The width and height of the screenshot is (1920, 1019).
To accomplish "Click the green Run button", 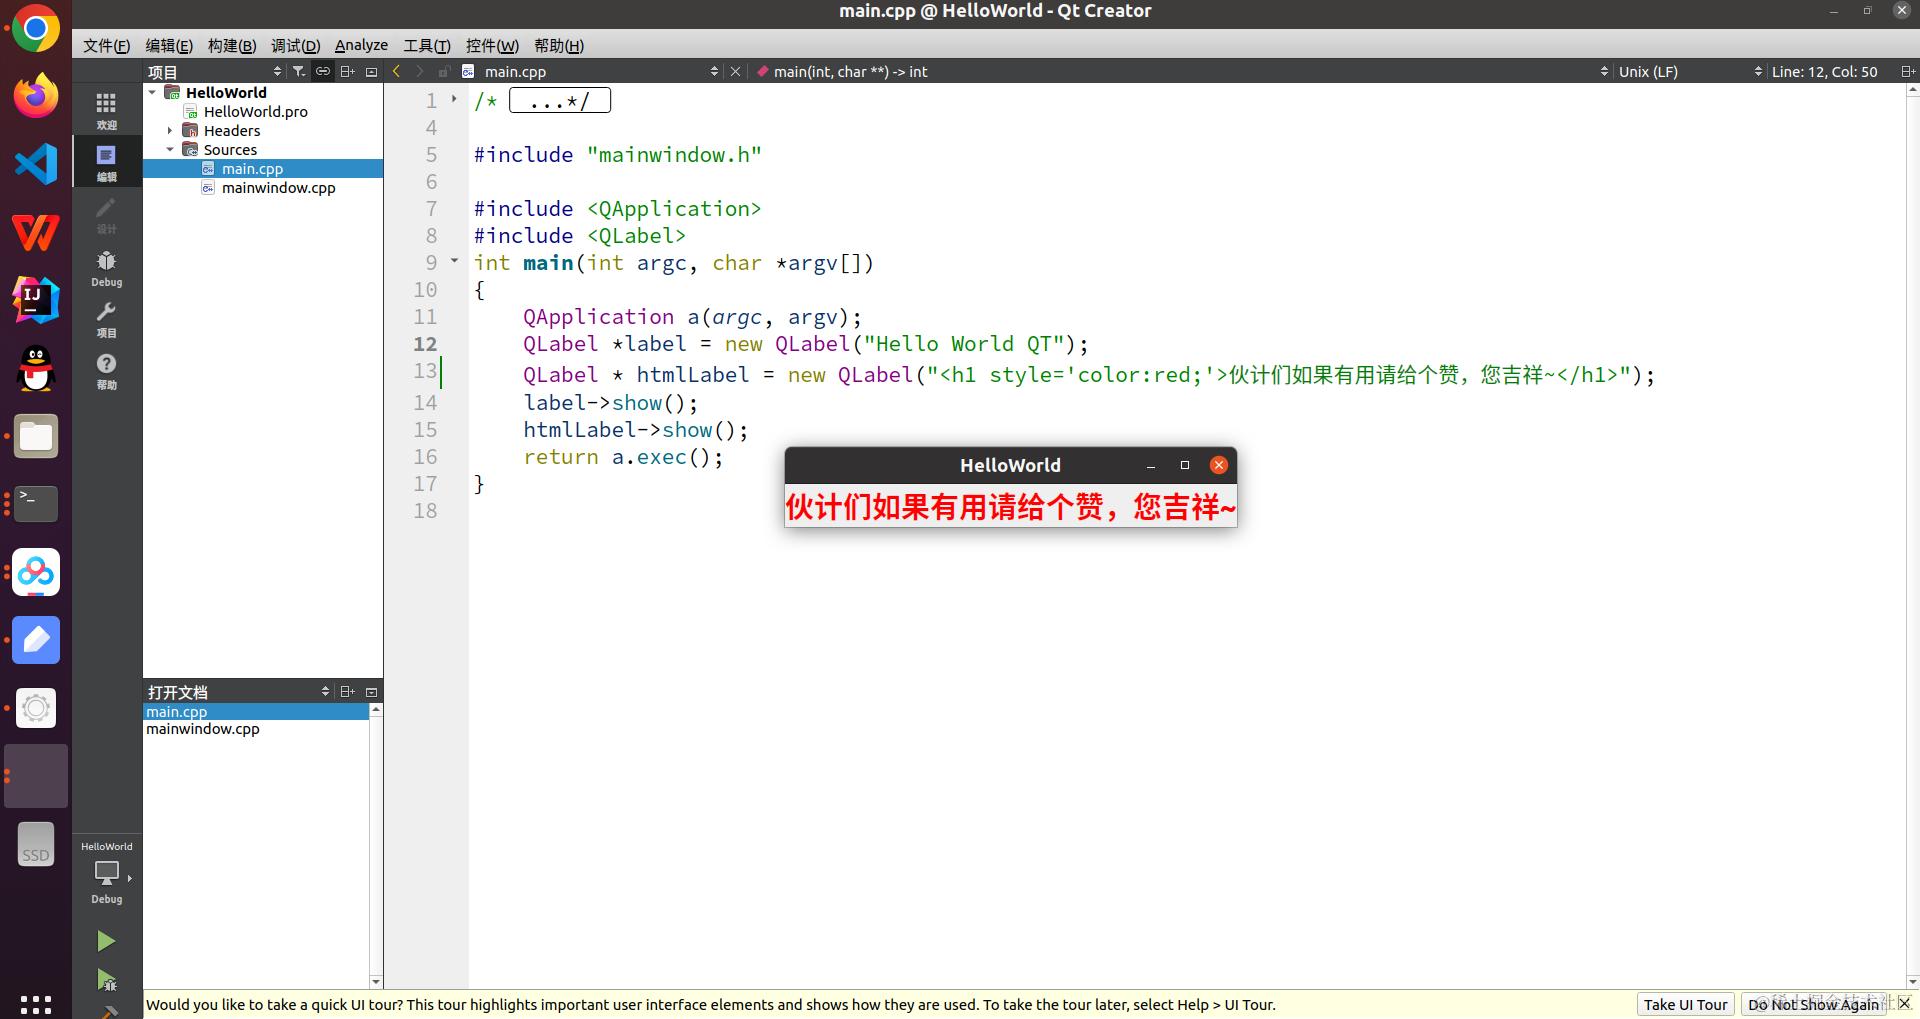I will [x=106, y=941].
